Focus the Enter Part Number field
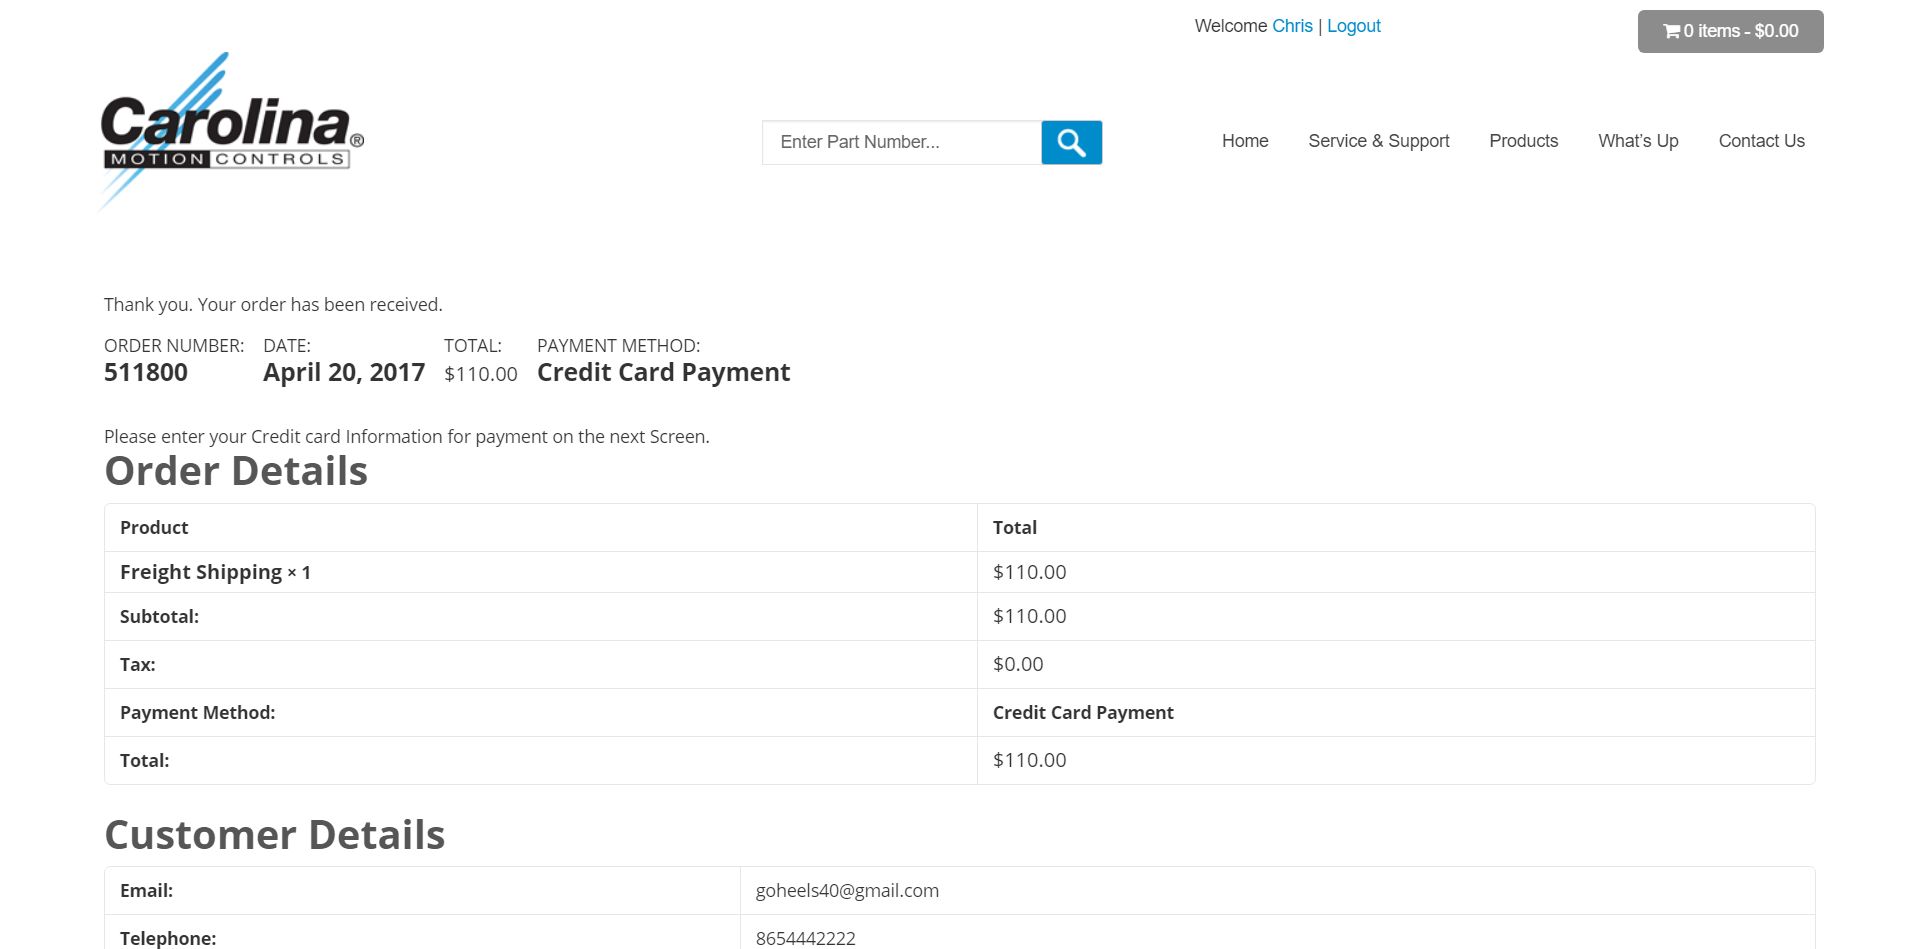This screenshot has width=1920, height=949. pyautogui.click(x=901, y=142)
